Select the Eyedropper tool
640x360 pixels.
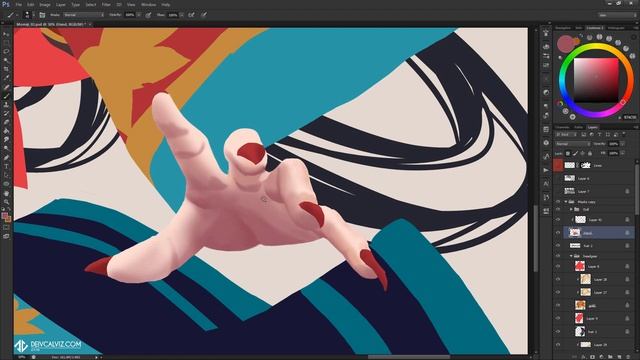(6, 78)
